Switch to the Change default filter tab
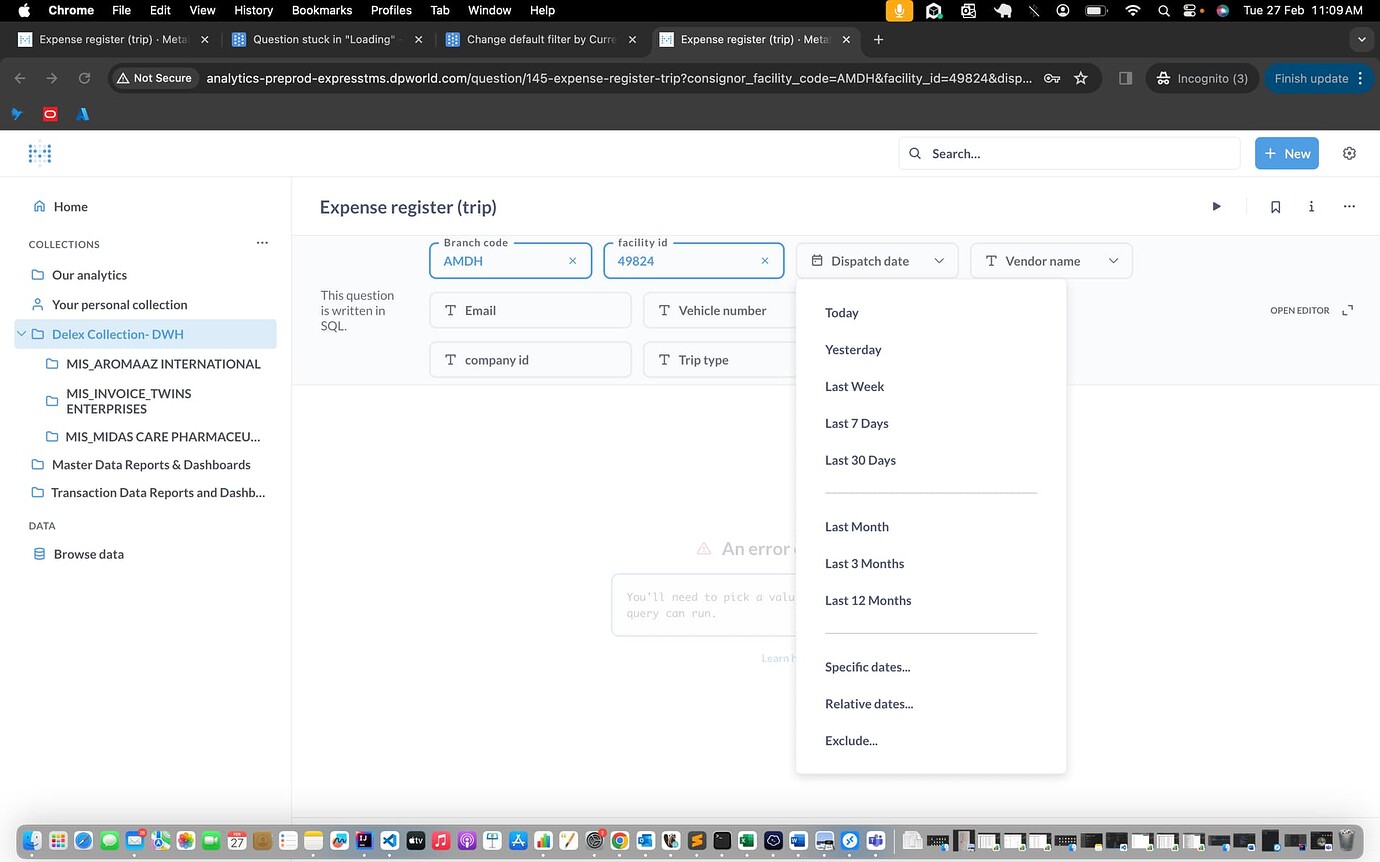Screen dimensions: 1380x862 pyautogui.click(x=541, y=40)
